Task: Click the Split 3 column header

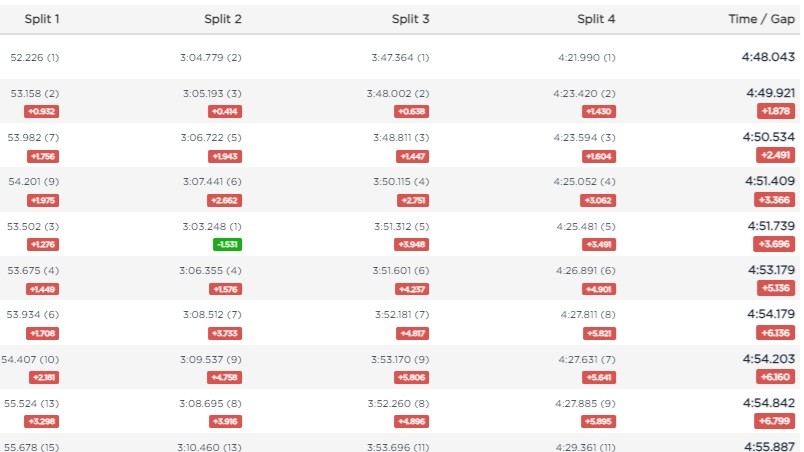Action: point(410,19)
